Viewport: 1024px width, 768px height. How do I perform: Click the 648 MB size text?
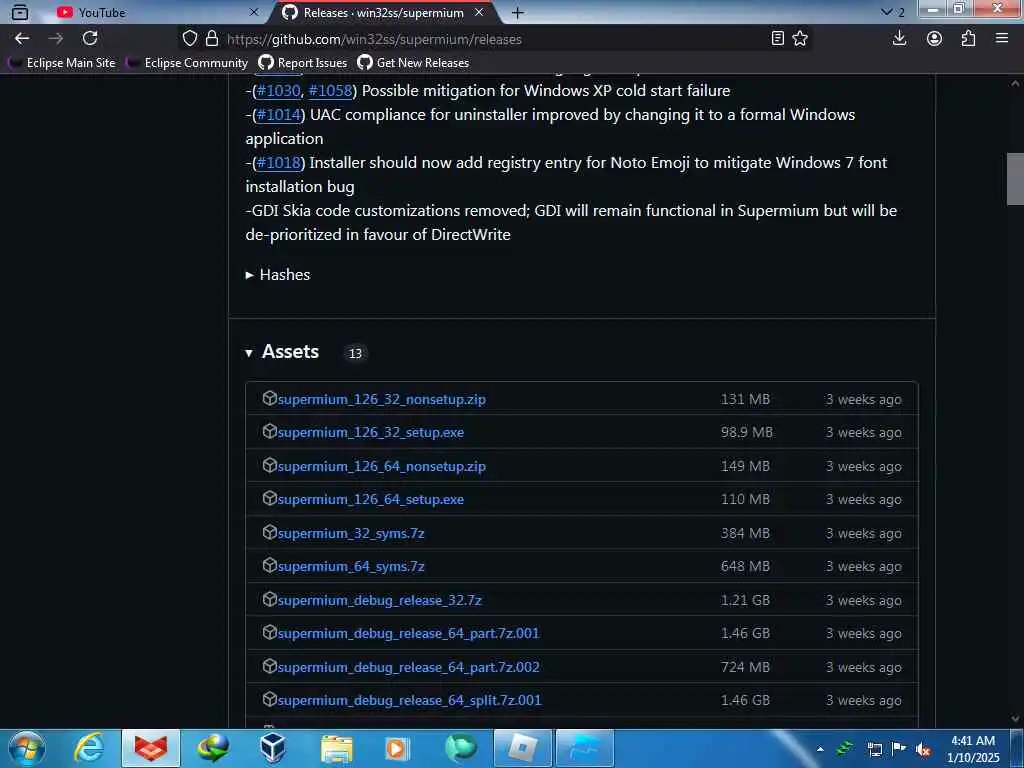click(x=745, y=566)
